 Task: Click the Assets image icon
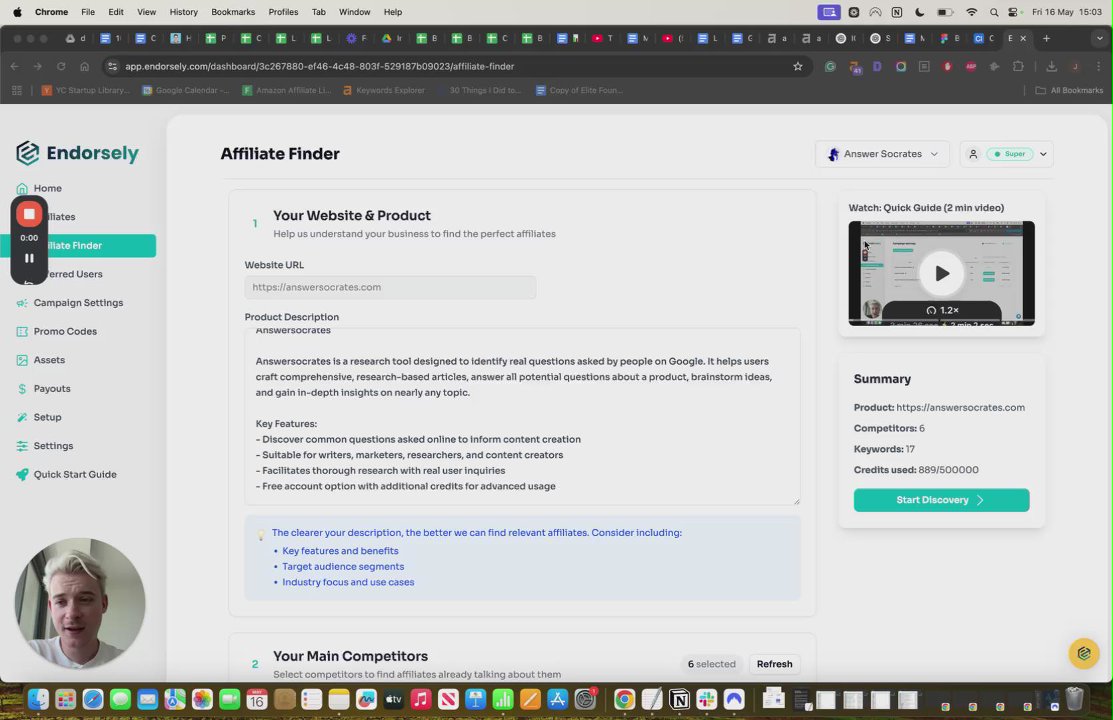coord(22,360)
